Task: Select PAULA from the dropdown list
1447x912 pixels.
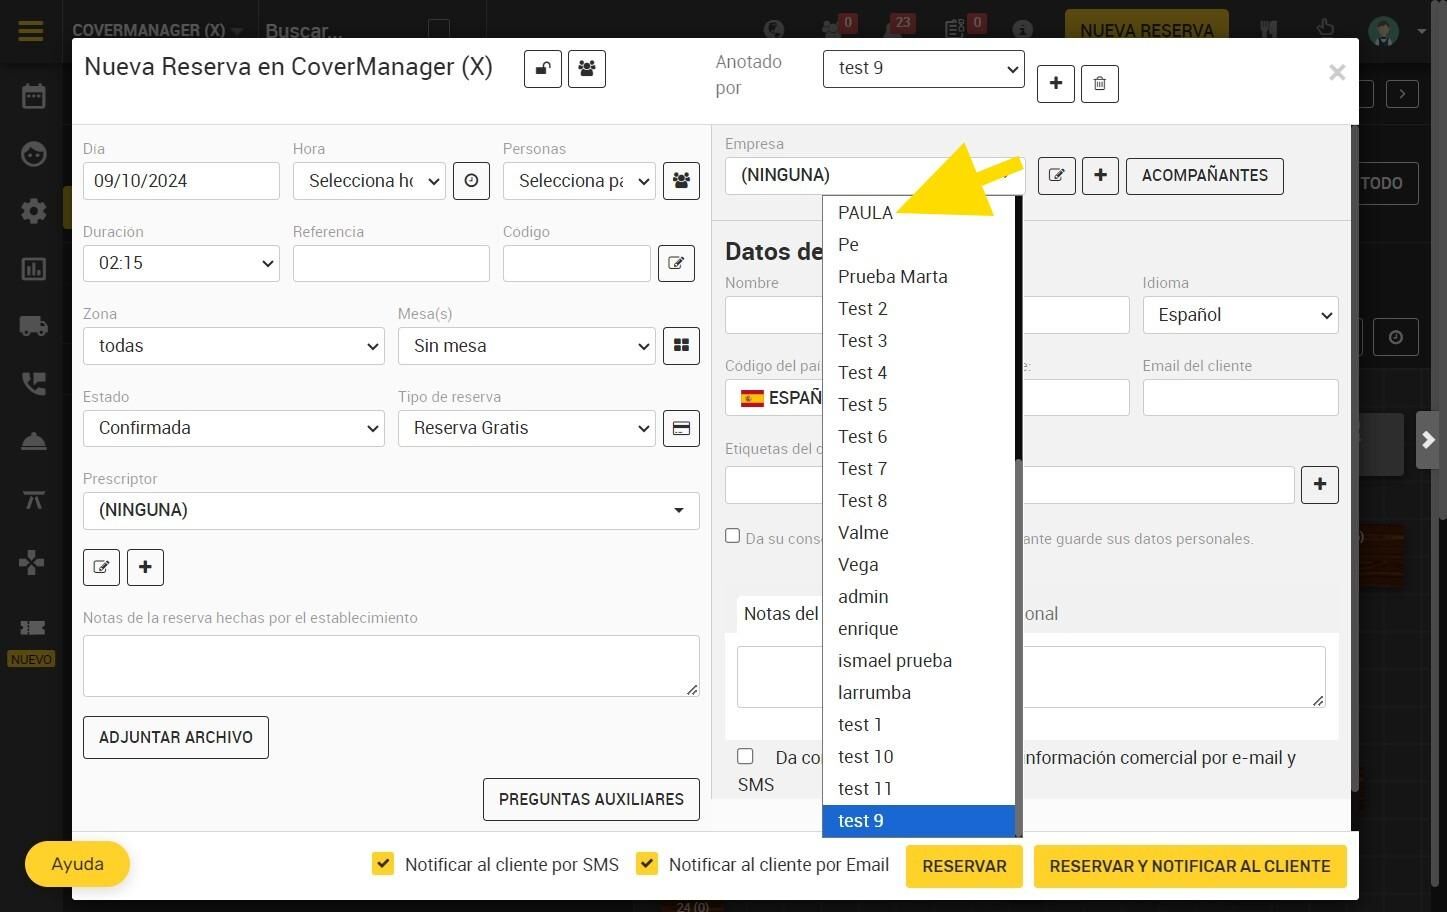Action: [919, 213]
